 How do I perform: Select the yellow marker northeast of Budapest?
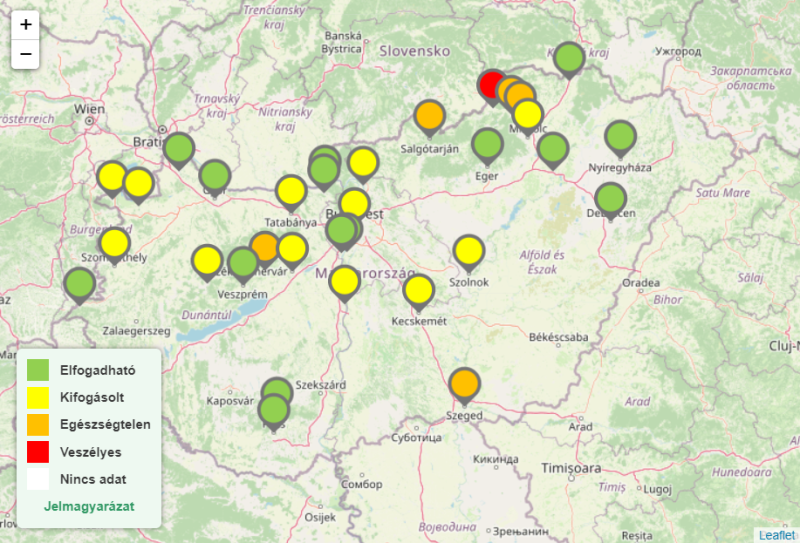point(363,164)
